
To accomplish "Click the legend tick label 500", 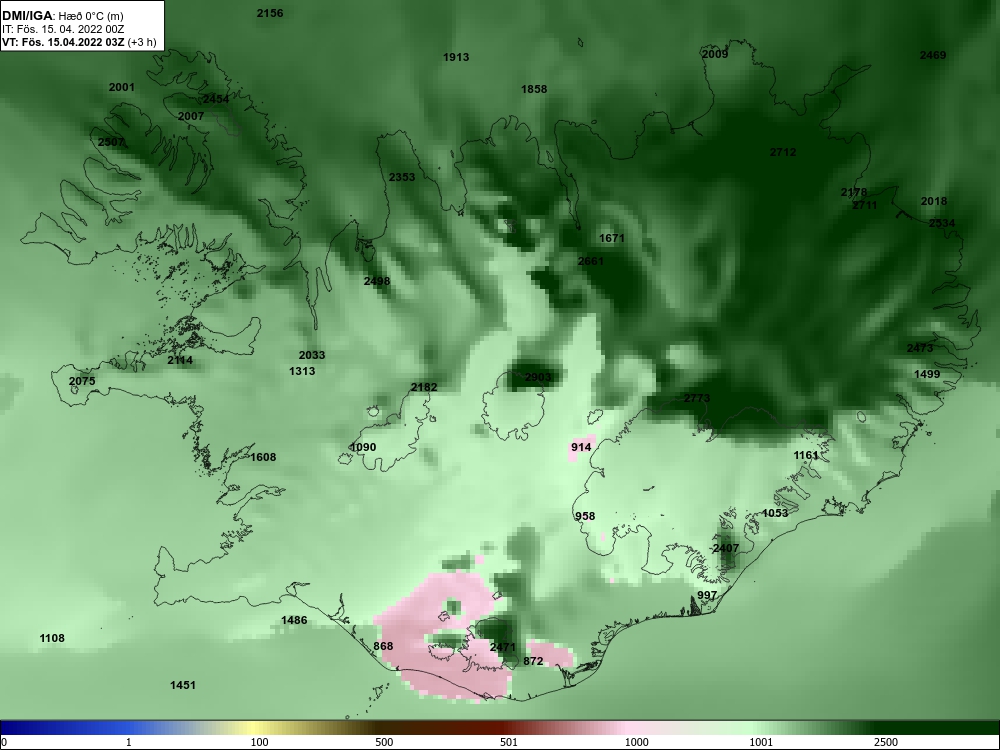I will [x=384, y=742].
